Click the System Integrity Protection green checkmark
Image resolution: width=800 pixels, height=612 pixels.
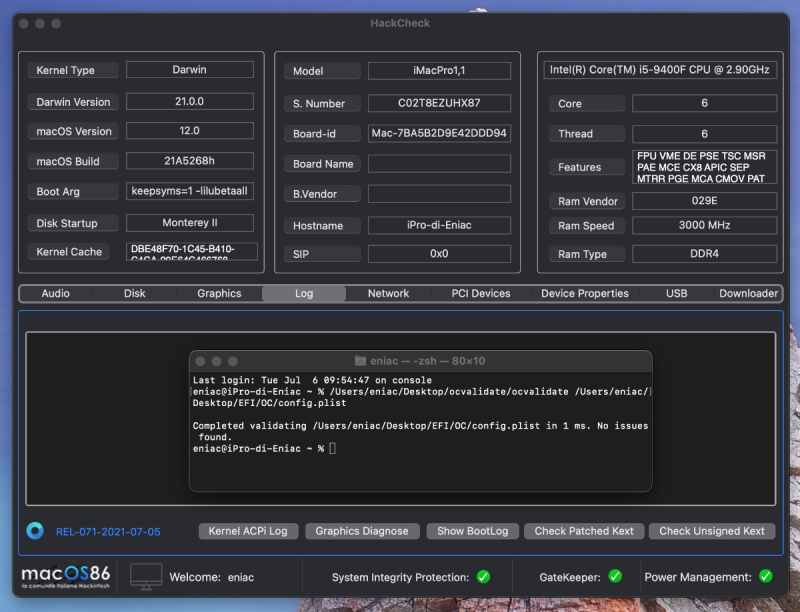[x=483, y=577]
